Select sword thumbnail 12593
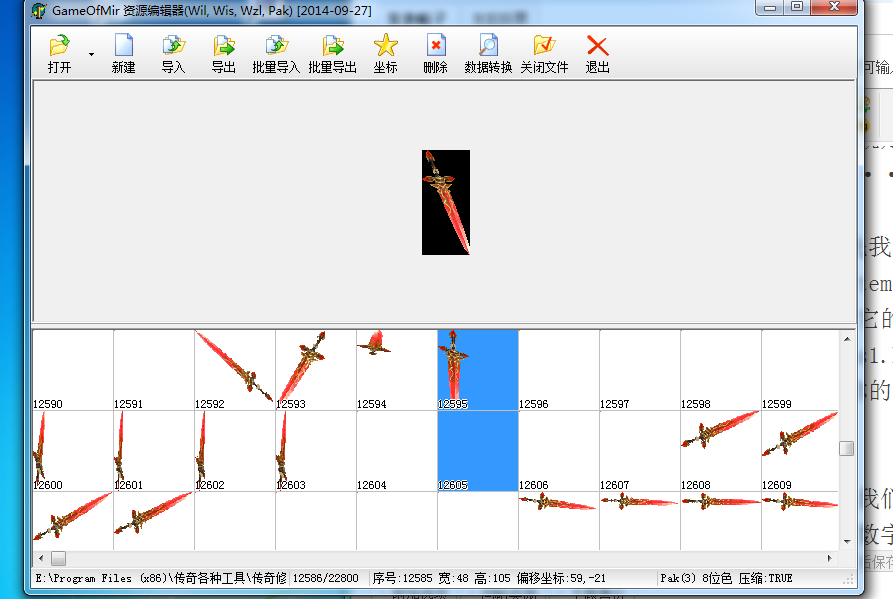The height and width of the screenshot is (599, 893). coord(316,370)
